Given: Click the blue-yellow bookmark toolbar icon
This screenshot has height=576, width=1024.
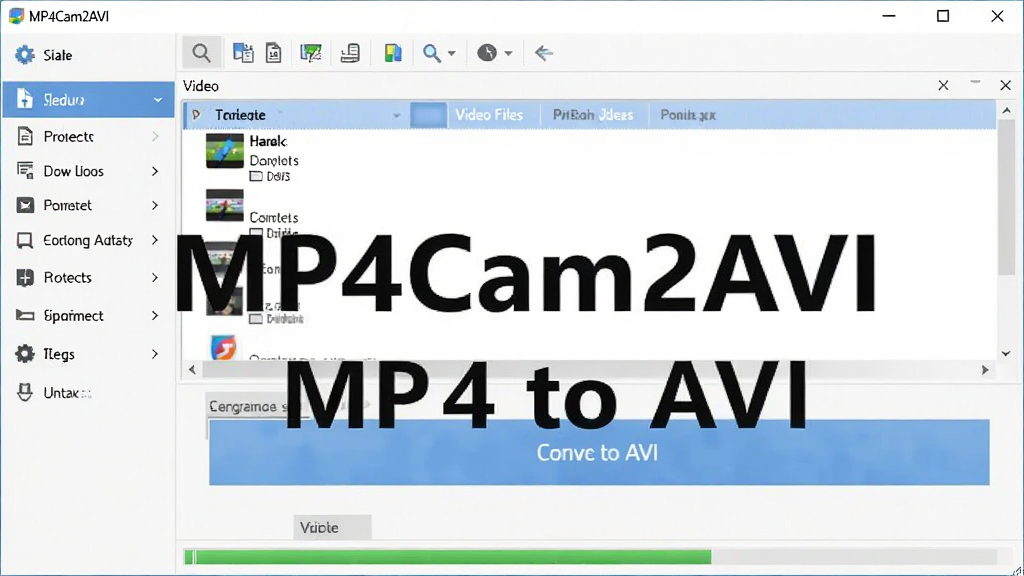Looking at the screenshot, I should [x=392, y=53].
